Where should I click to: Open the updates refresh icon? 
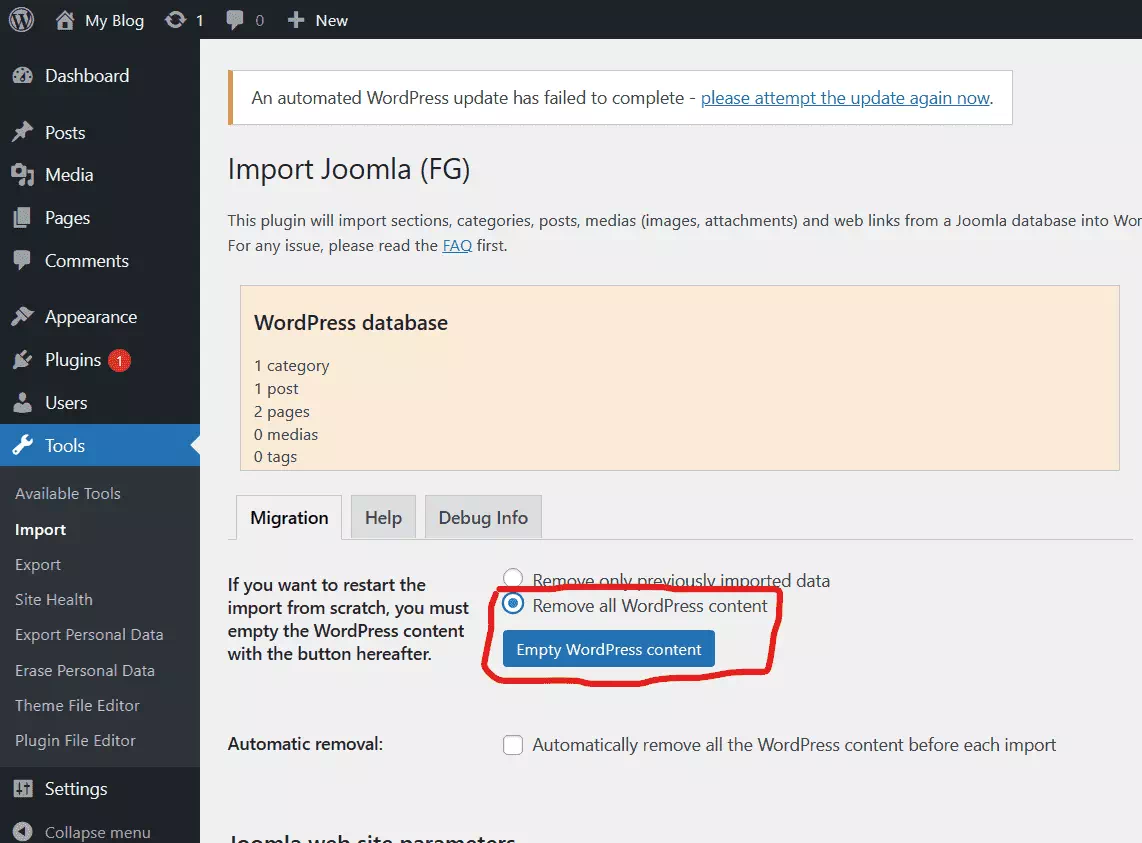[x=176, y=20]
